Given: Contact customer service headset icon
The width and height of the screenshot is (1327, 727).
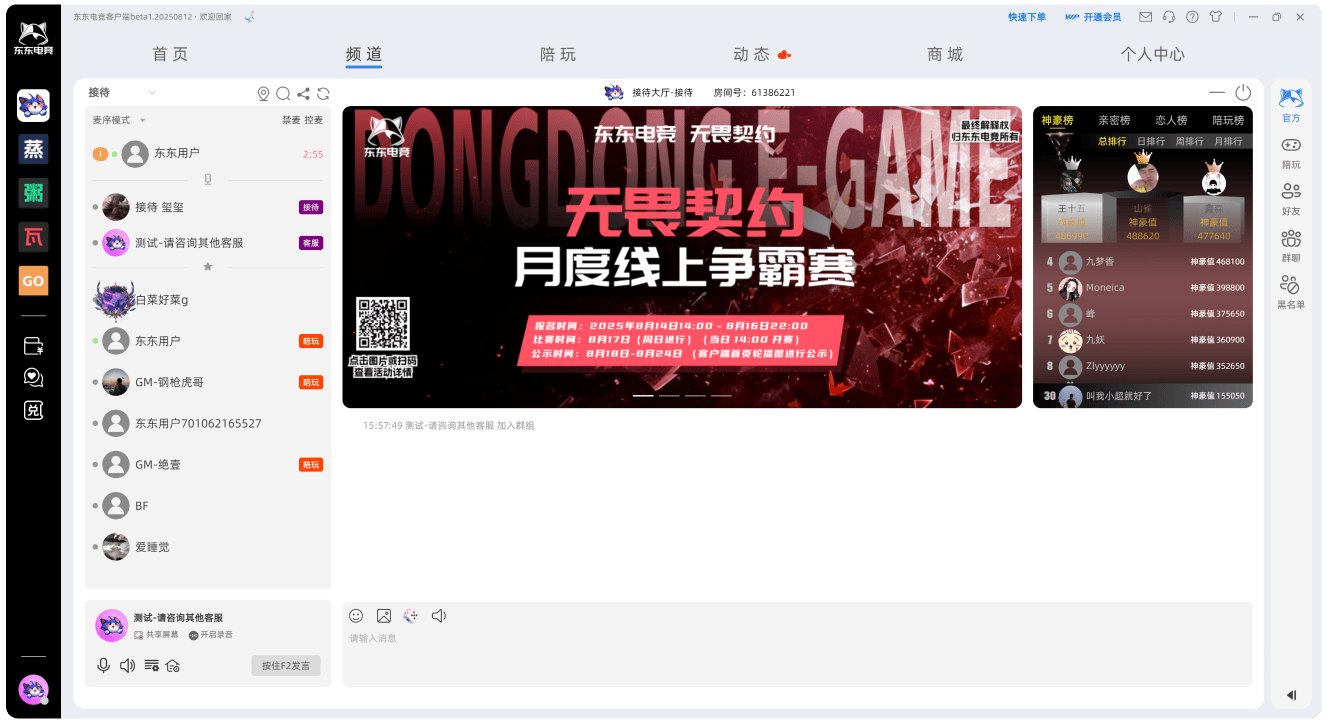Looking at the screenshot, I should [1168, 17].
